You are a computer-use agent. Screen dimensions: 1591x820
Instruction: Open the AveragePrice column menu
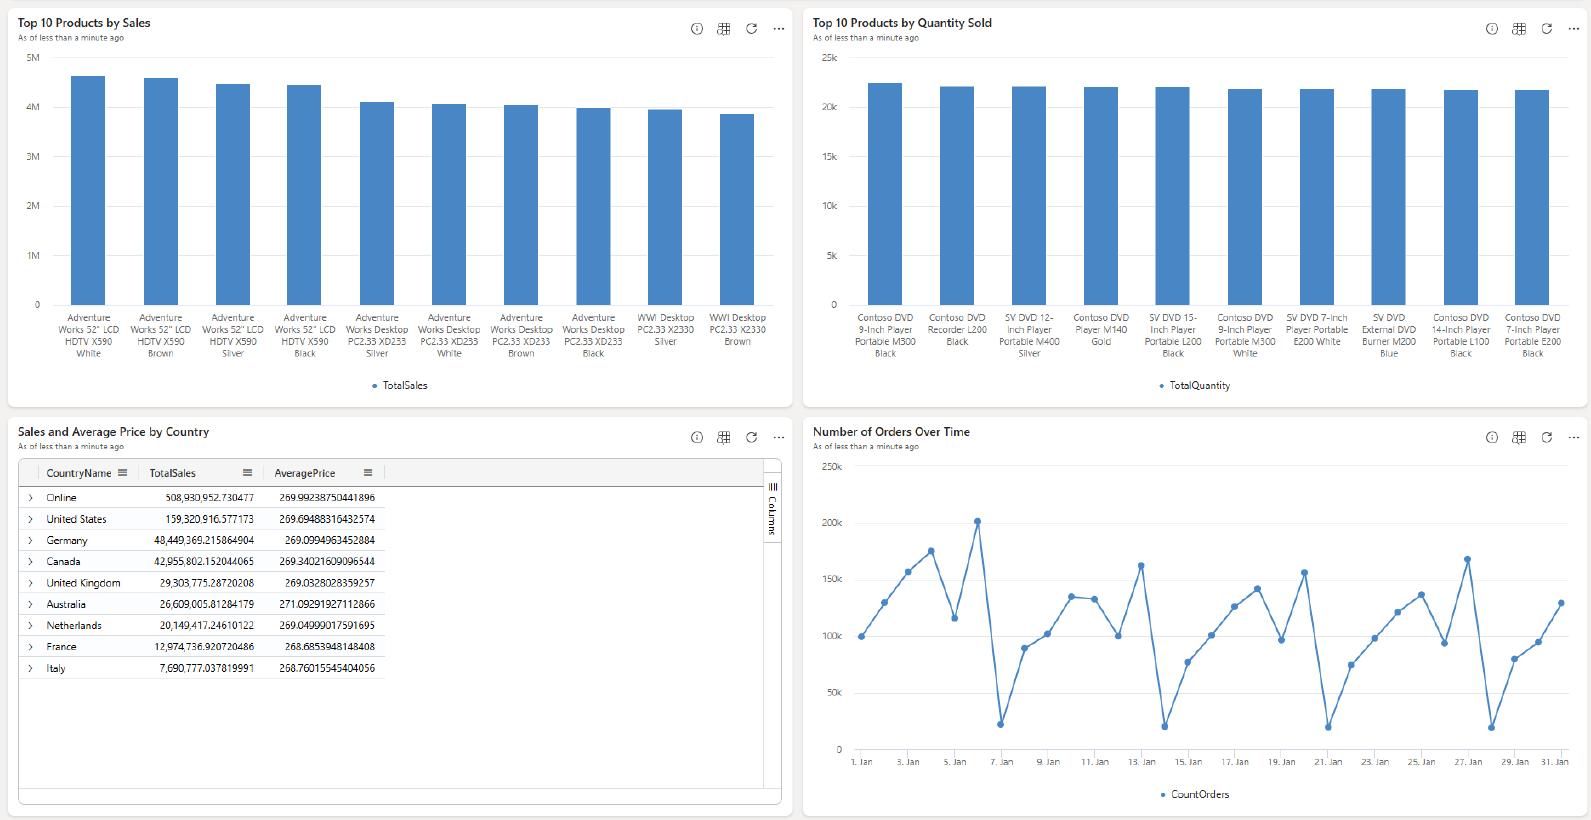[368, 473]
